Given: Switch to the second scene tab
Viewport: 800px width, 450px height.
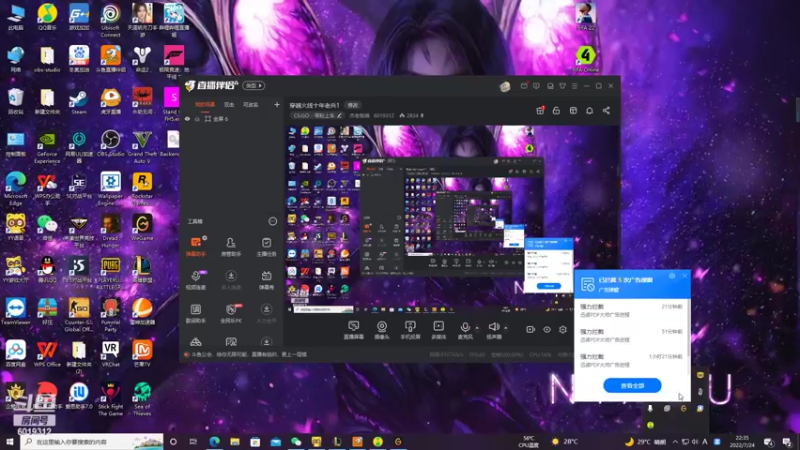Looking at the screenshot, I should 229,105.
